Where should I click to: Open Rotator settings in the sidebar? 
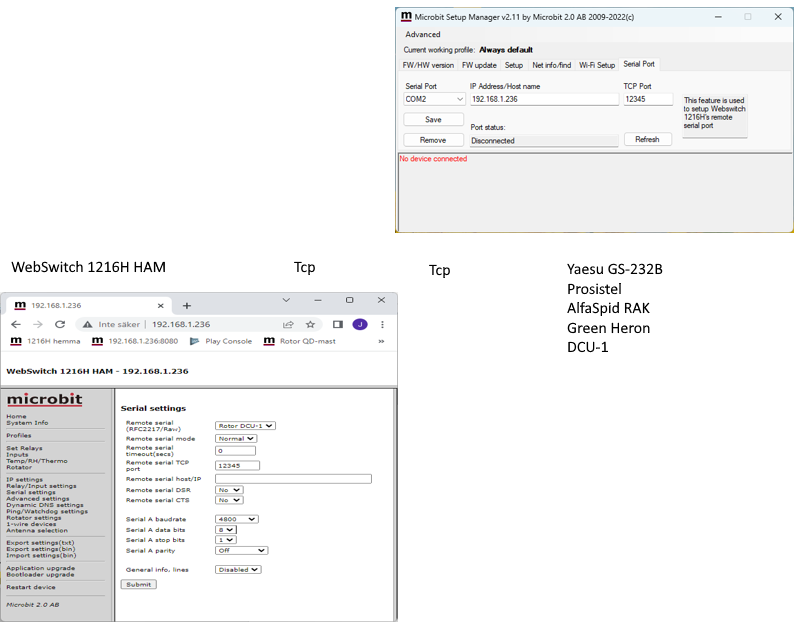pos(34,518)
